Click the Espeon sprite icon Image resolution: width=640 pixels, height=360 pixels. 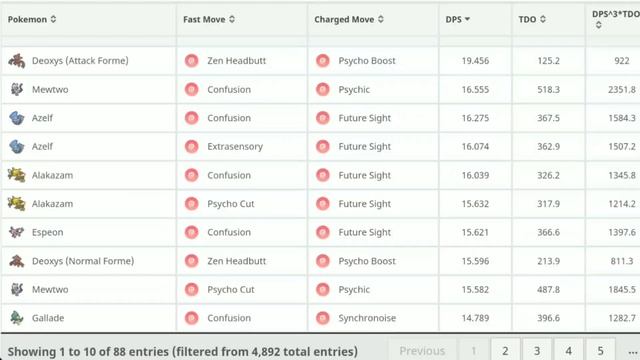click(16, 232)
